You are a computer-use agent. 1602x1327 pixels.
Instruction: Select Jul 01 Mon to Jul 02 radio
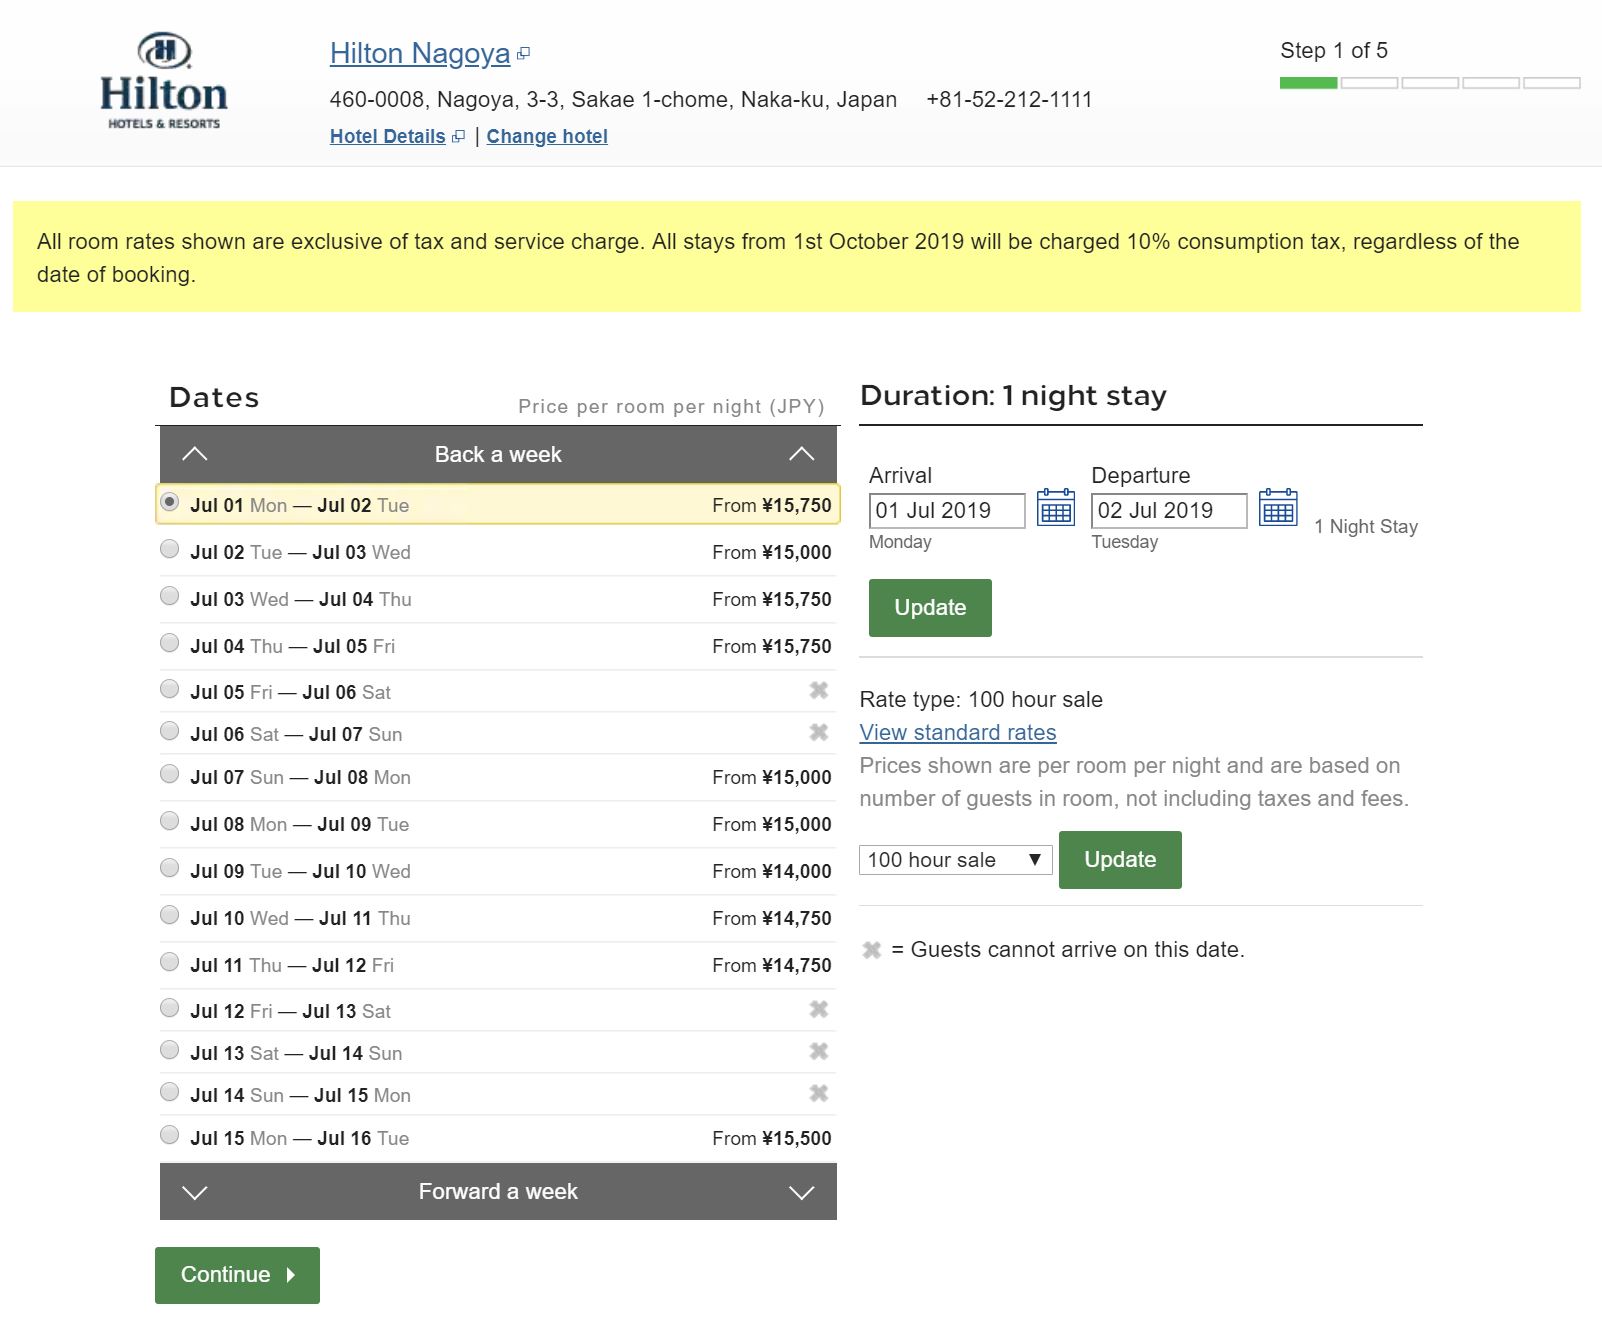[x=170, y=502]
